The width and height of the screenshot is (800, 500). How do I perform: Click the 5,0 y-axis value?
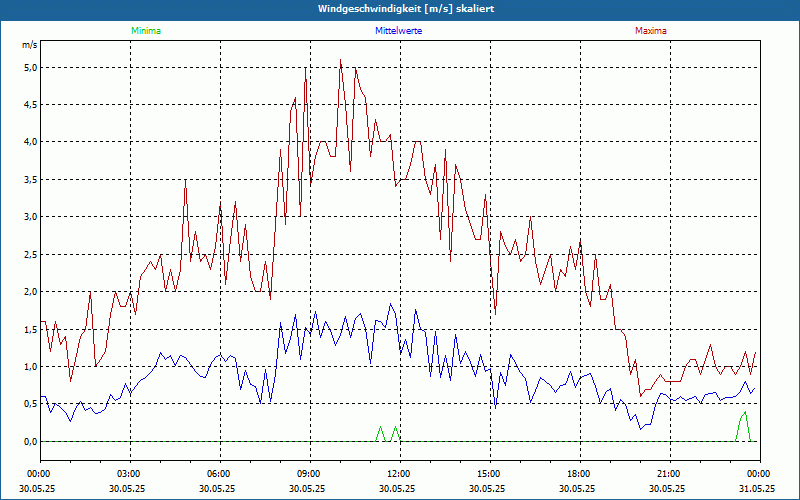click(31, 67)
